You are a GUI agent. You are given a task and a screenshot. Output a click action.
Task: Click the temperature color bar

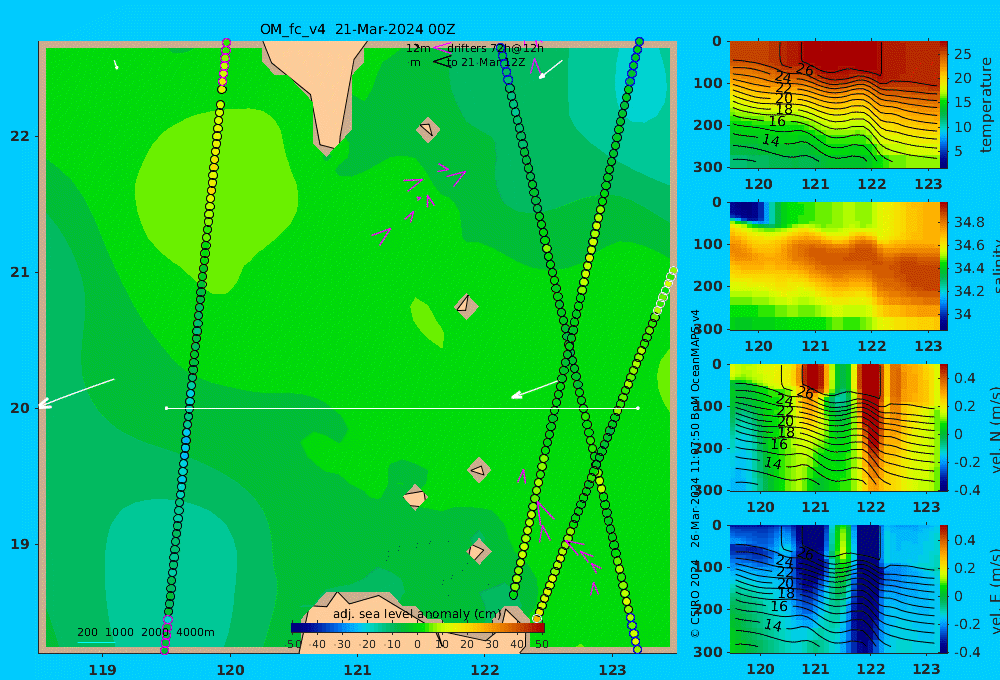coord(944,105)
